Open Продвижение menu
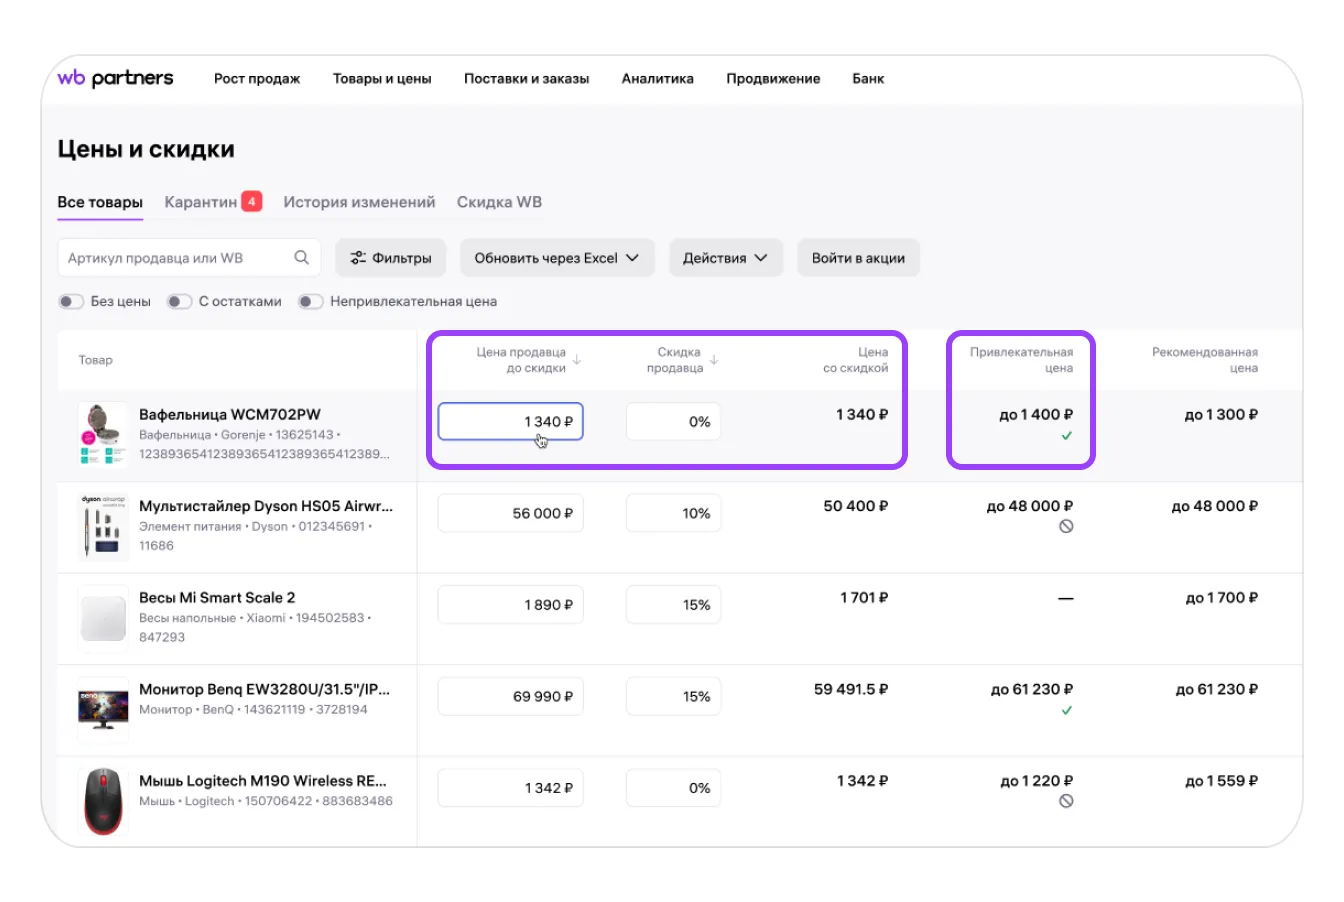1344x902 pixels. tap(773, 79)
